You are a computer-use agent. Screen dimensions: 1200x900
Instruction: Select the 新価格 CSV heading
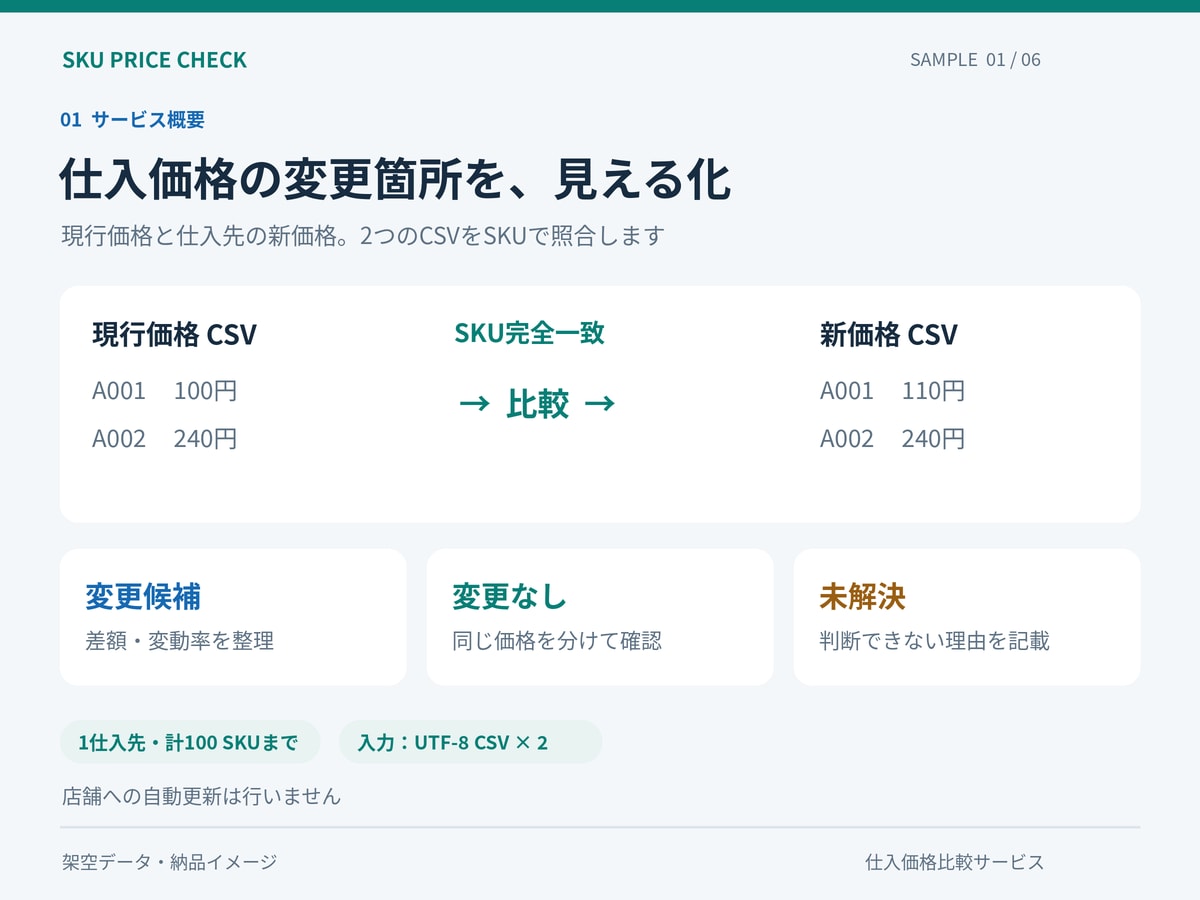coord(888,335)
